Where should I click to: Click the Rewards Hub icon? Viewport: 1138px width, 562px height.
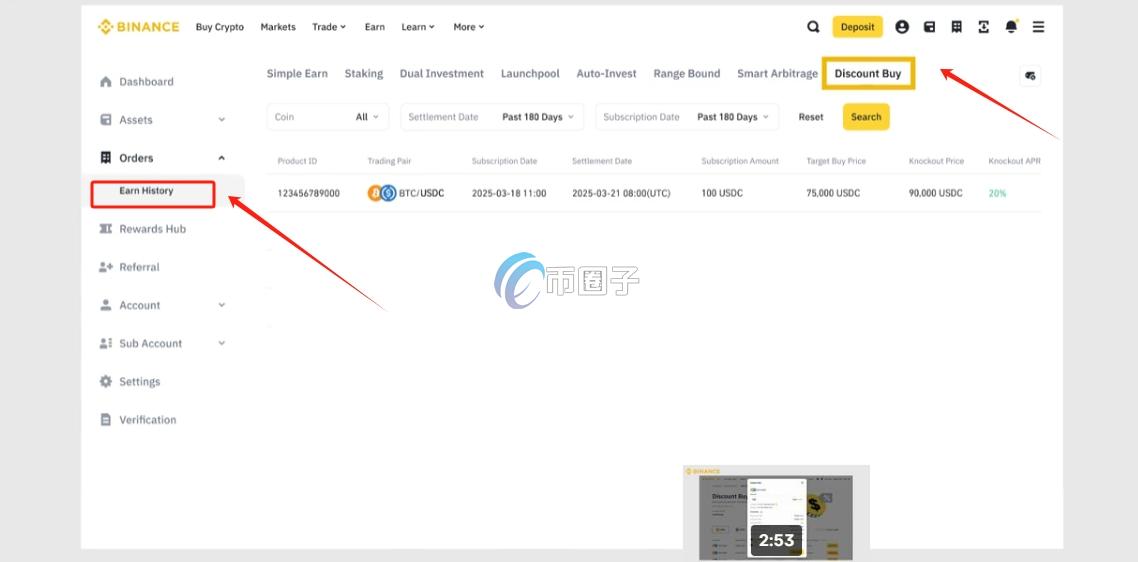tap(106, 229)
